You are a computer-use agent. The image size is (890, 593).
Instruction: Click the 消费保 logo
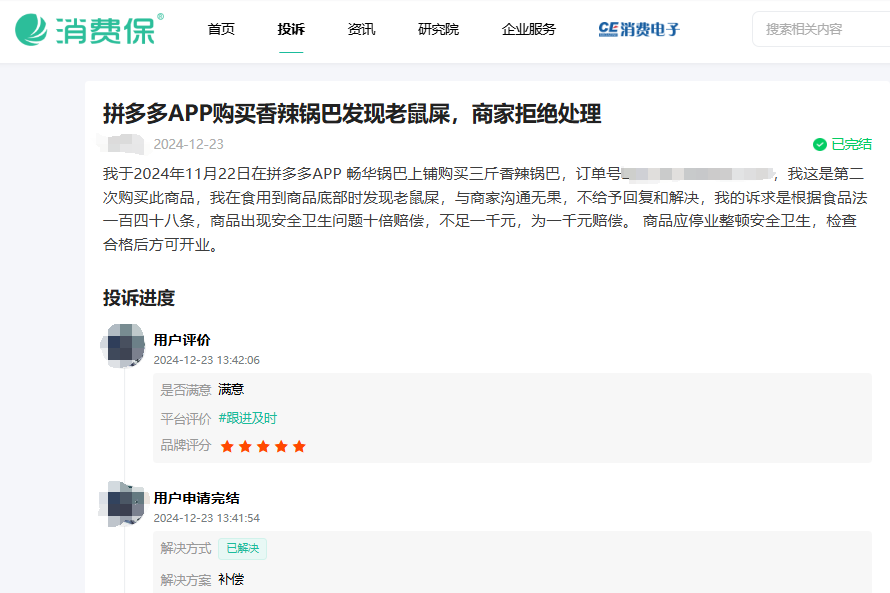coord(89,30)
